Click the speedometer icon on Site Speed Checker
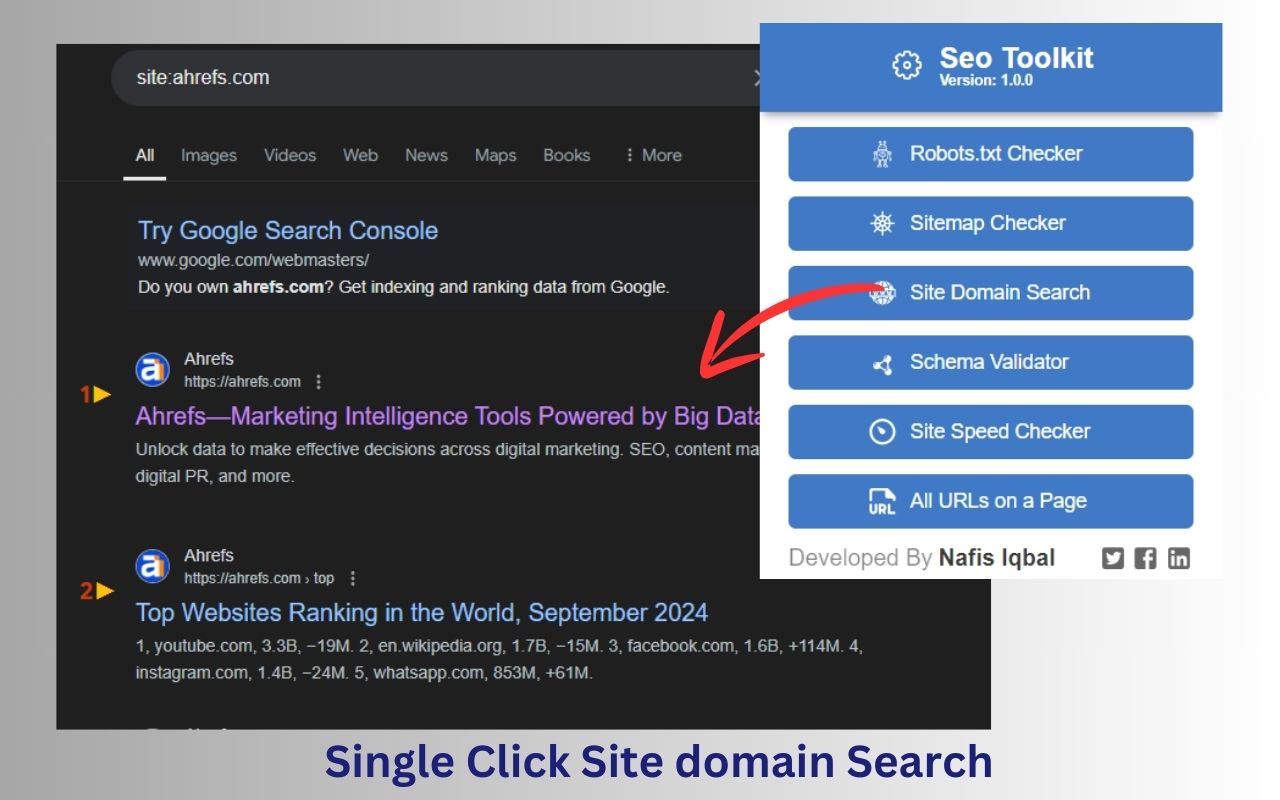The image size is (1280, 800). tap(882, 432)
